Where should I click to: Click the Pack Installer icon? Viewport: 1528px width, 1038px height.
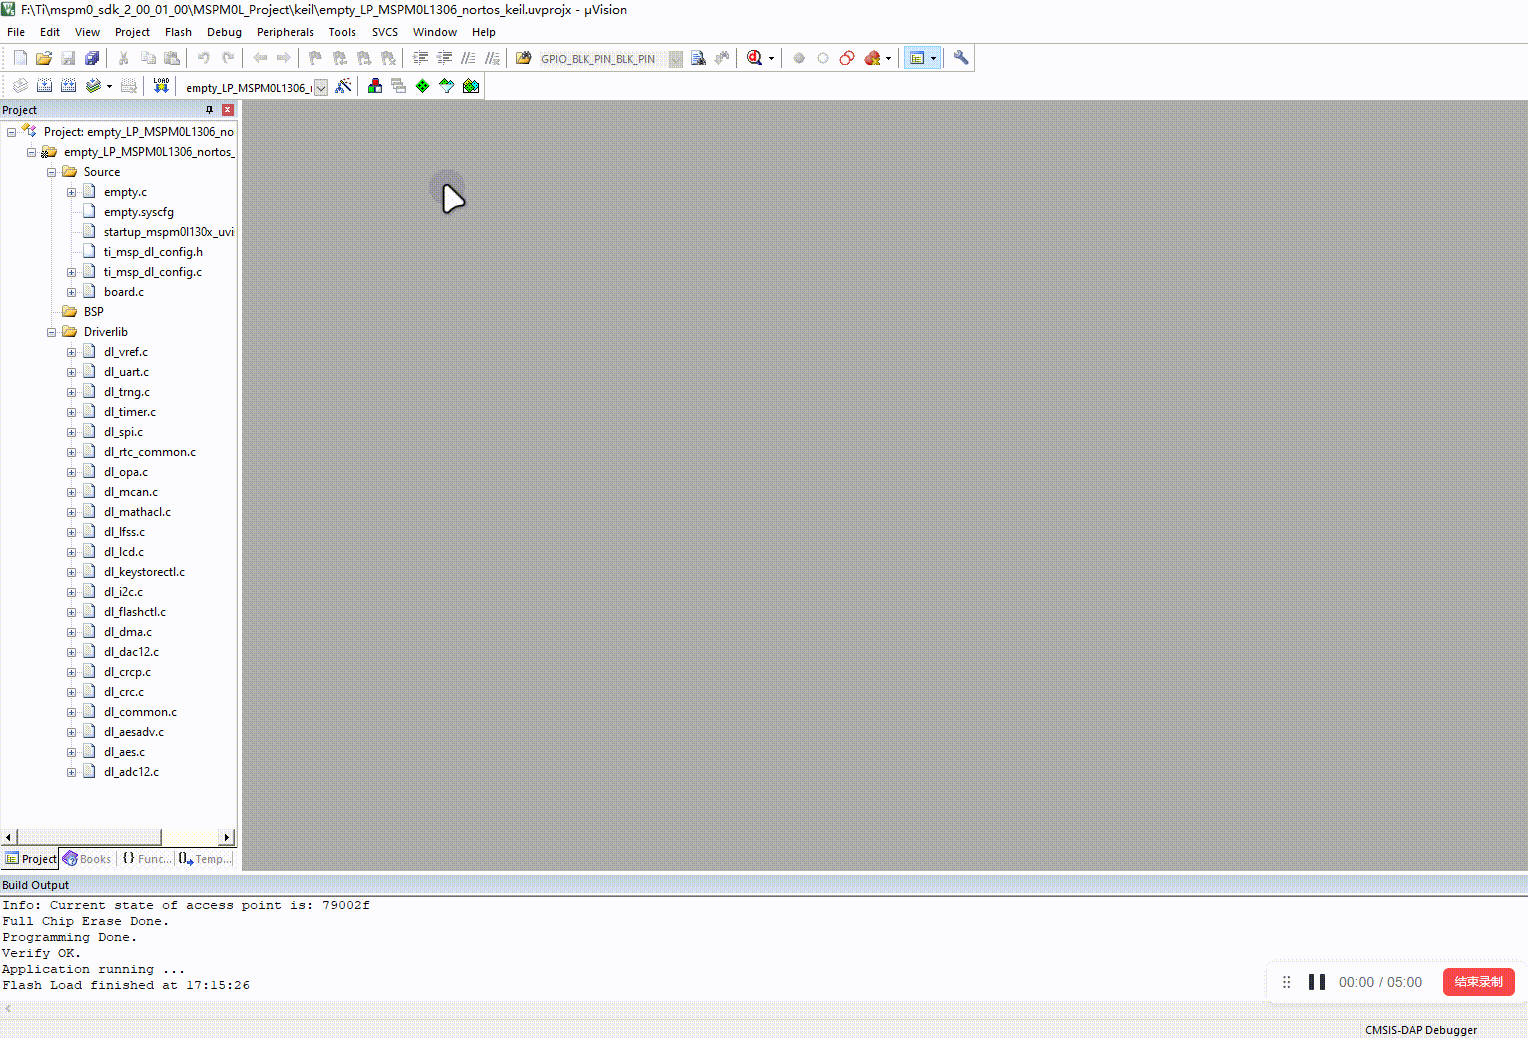click(x=471, y=86)
